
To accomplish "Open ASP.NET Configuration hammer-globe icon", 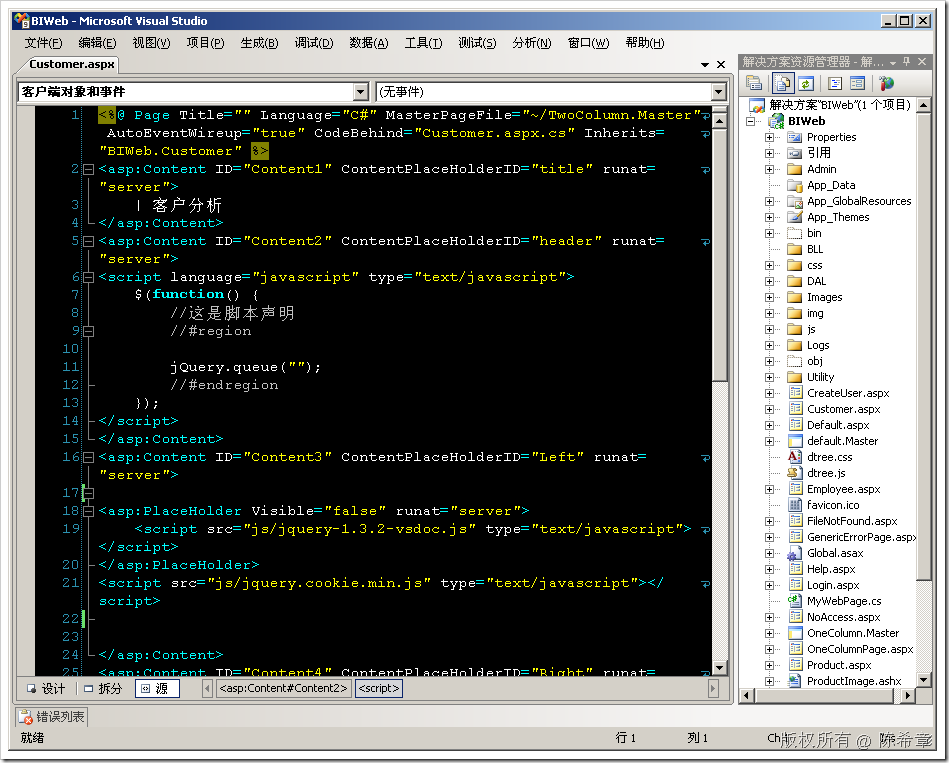I will (x=887, y=83).
